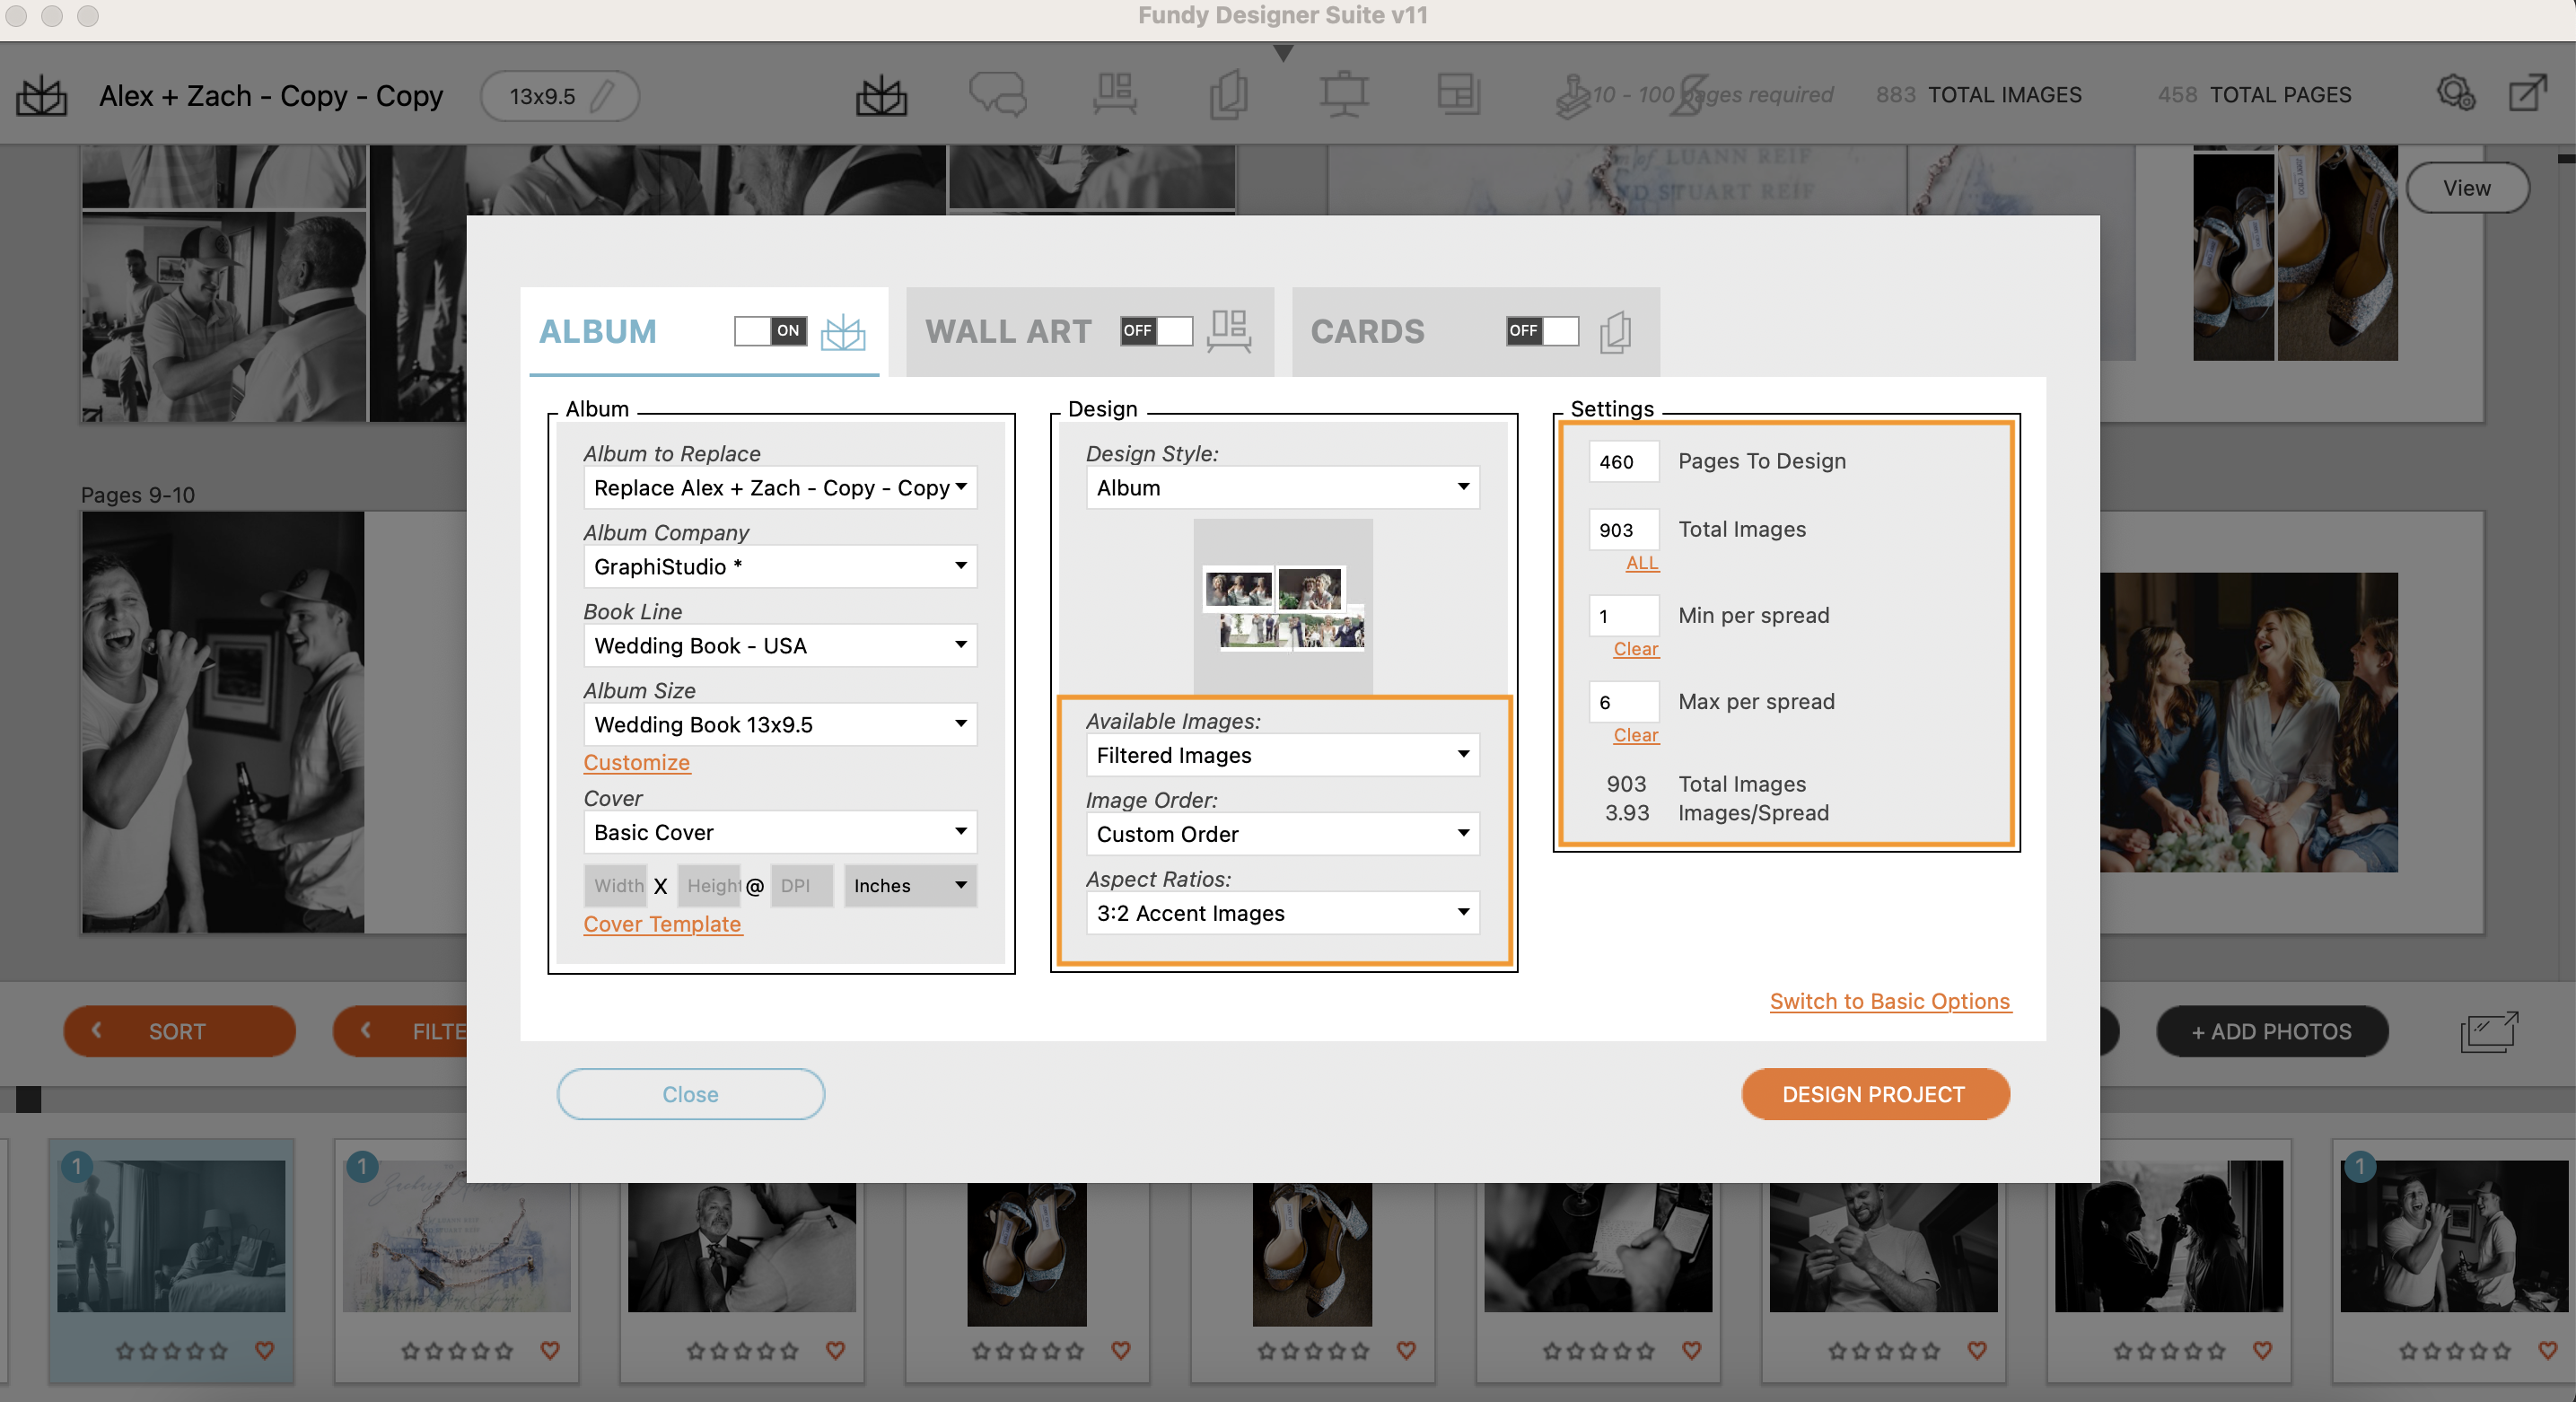Edit the Min per spread field
The height and width of the screenshot is (1402, 2576).
click(1624, 616)
